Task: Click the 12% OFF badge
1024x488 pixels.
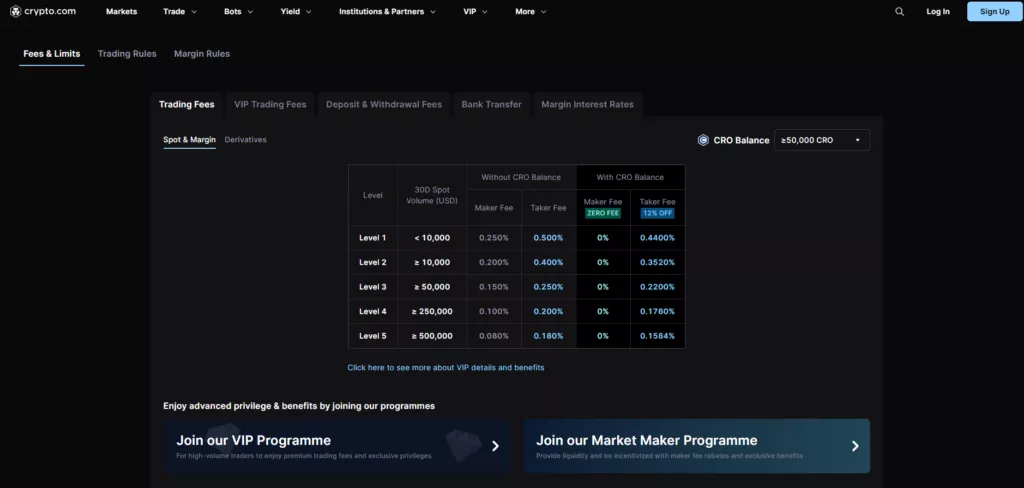Action: (658, 213)
